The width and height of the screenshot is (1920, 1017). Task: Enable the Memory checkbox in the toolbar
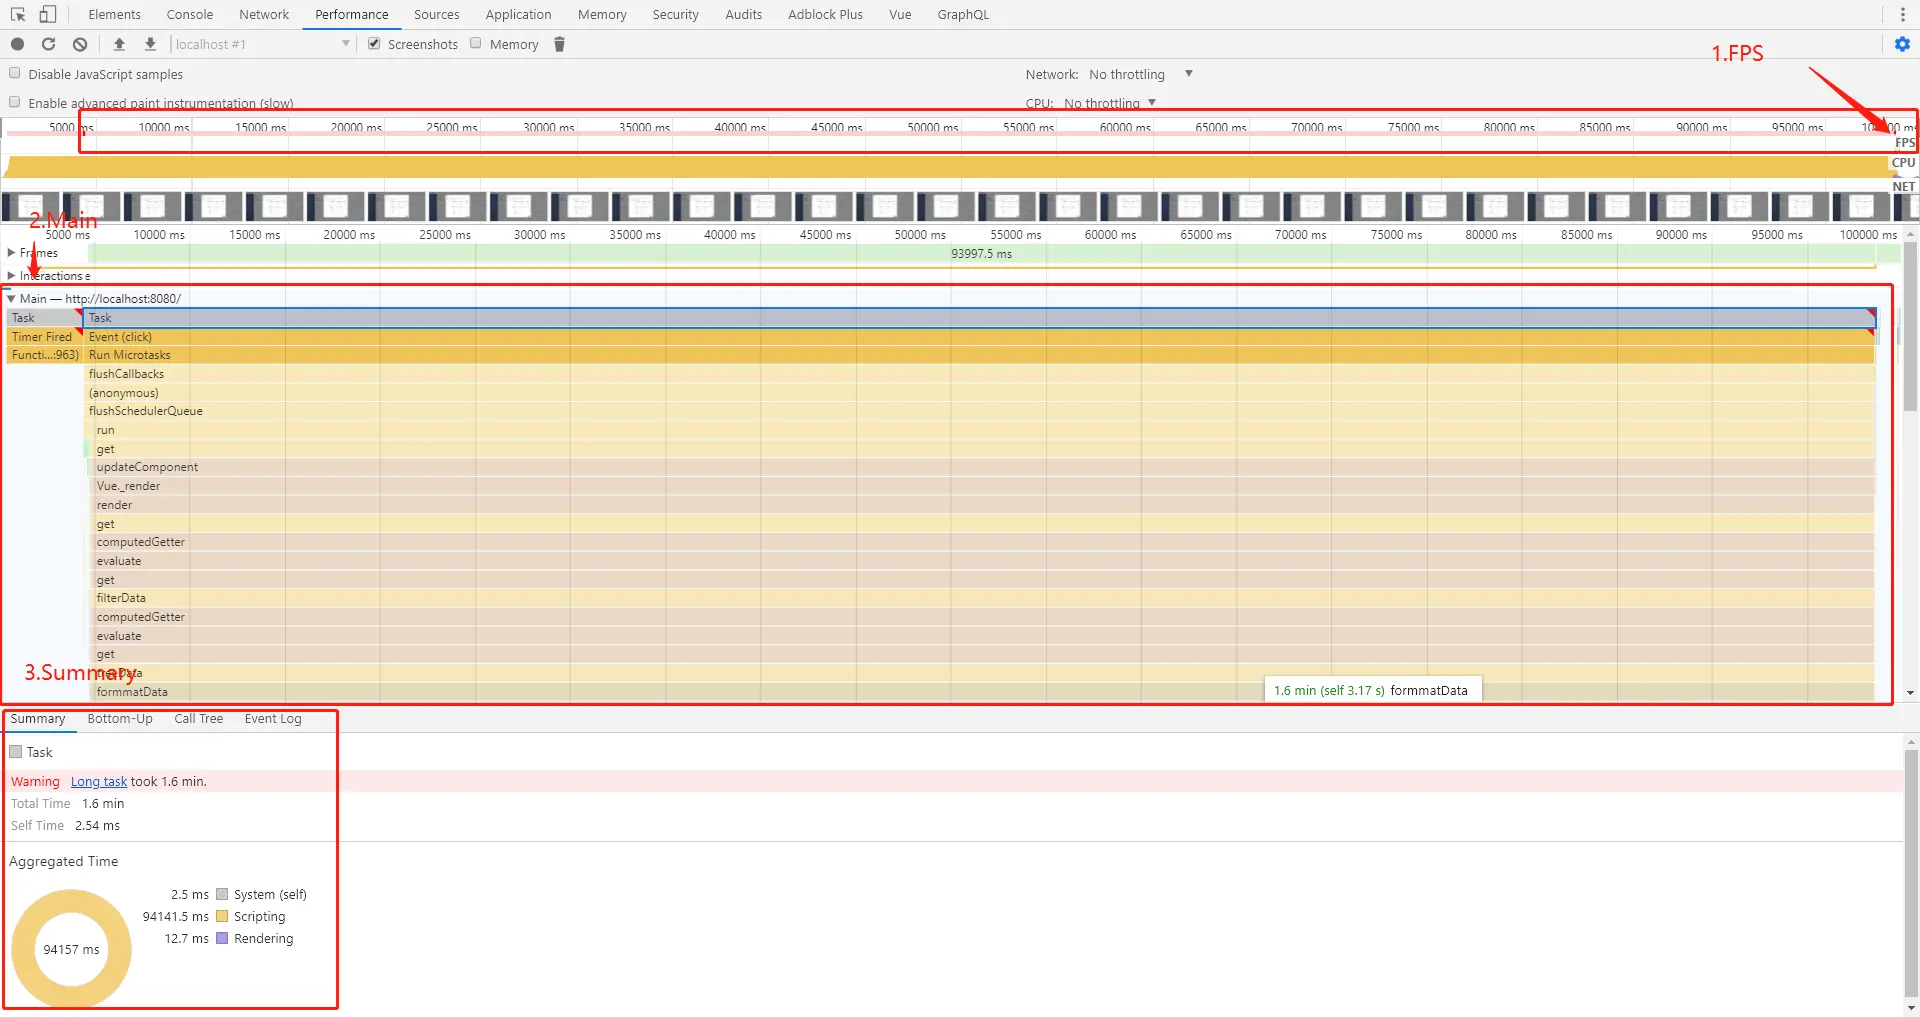tap(476, 43)
